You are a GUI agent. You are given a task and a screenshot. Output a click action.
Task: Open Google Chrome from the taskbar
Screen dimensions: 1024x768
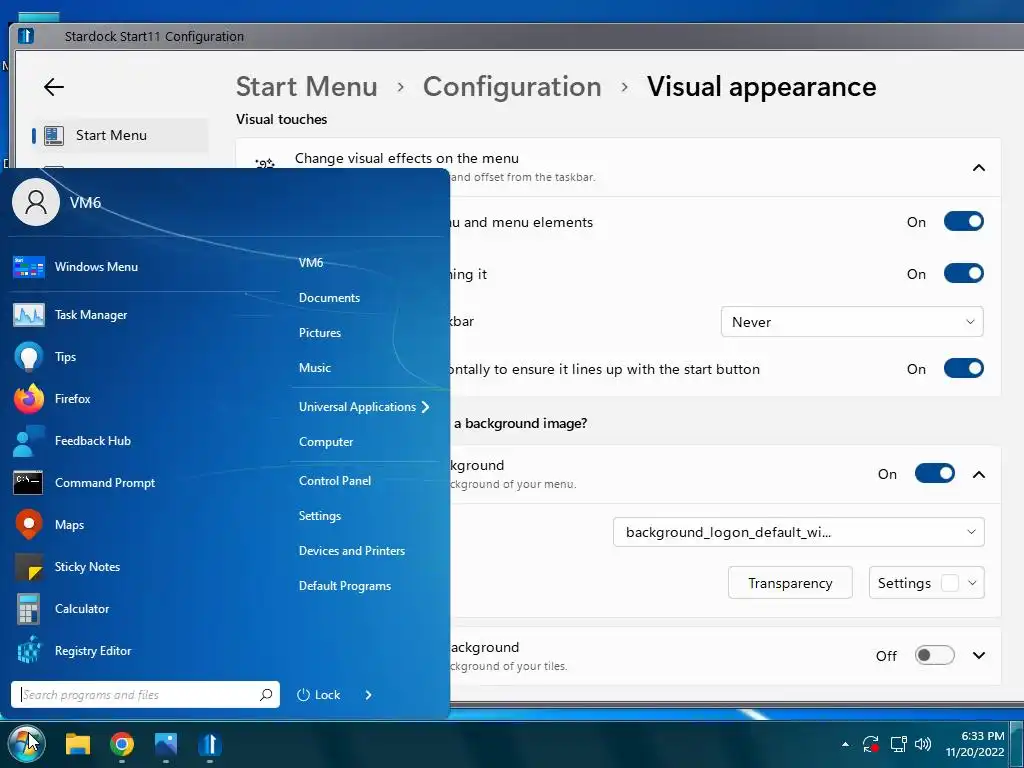pos(122,744)
